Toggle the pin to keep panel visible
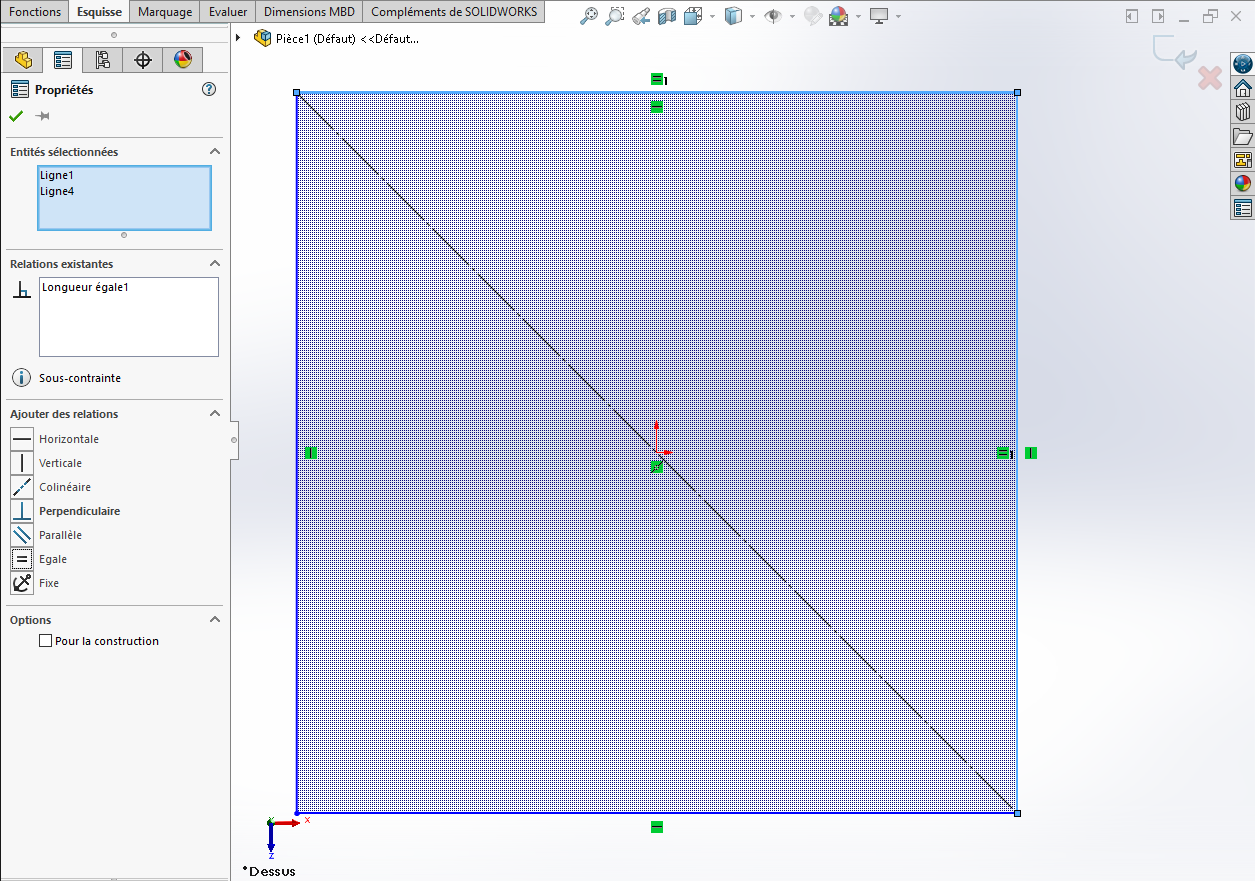Viewport: 1255px width, 881px height. tap(43, 116)
